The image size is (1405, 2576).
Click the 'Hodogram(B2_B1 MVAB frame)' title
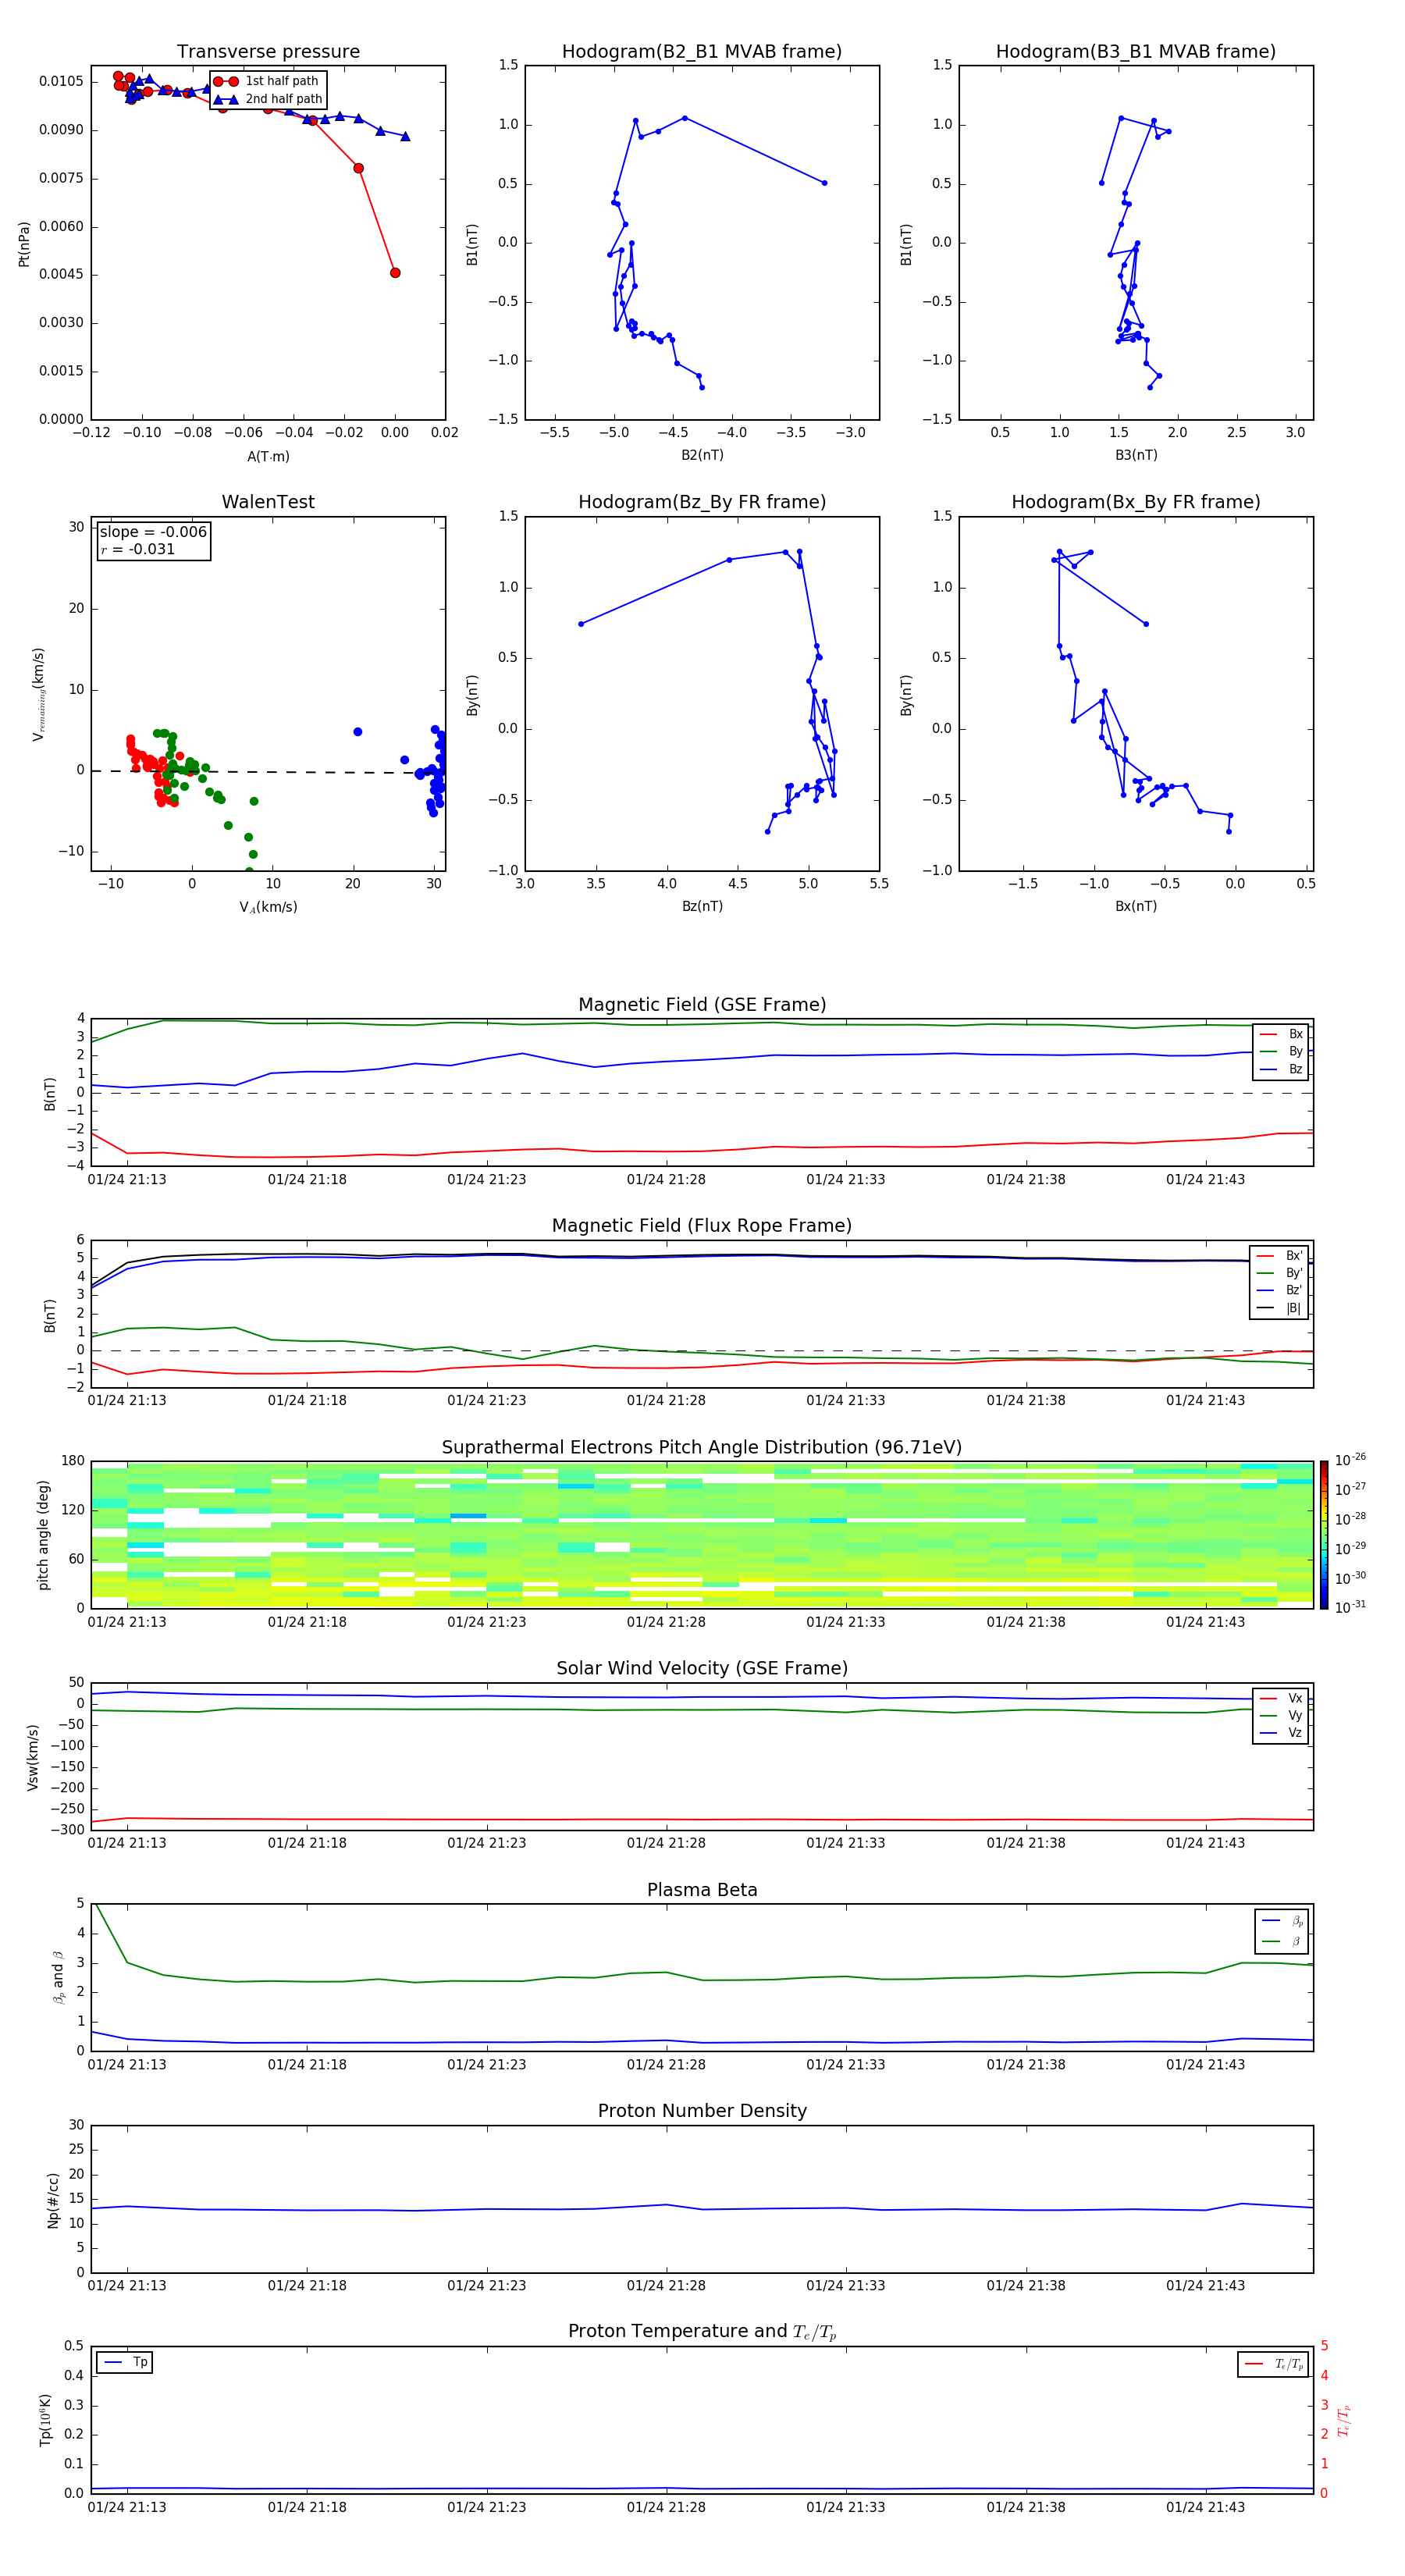click(x=702, y=51)
